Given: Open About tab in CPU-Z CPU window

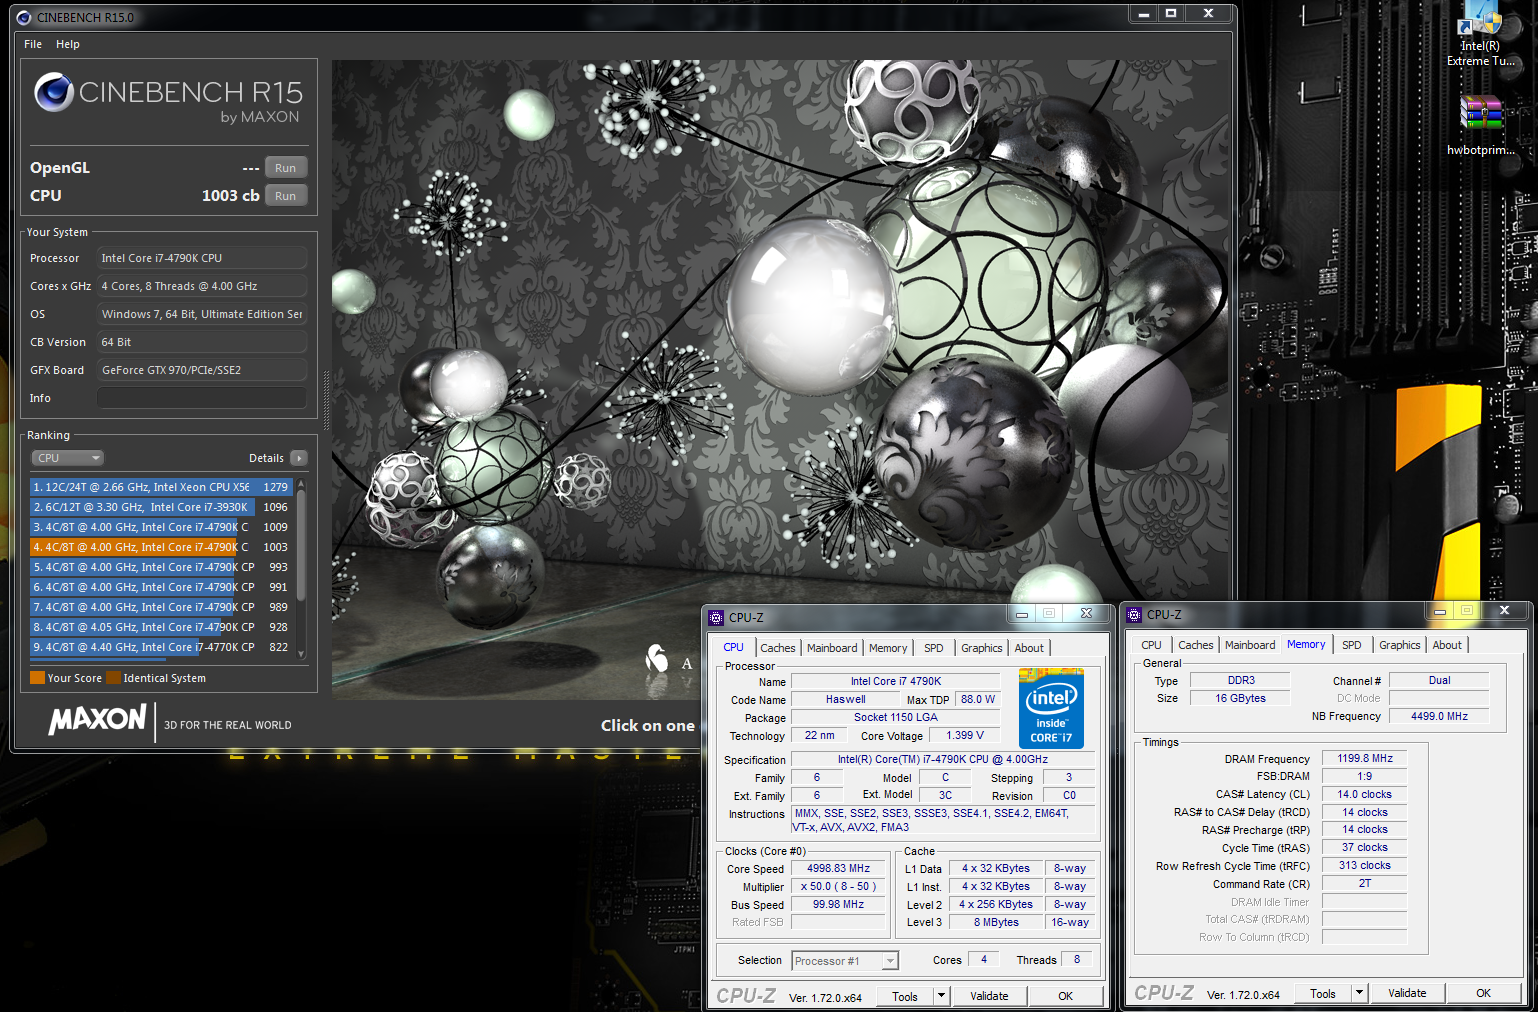Looking at the screenshot, I should point(1029,648).
